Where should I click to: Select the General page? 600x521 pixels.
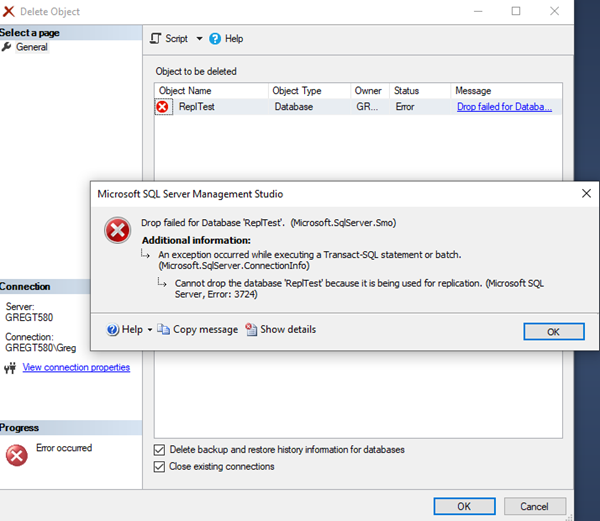[32, 47]
